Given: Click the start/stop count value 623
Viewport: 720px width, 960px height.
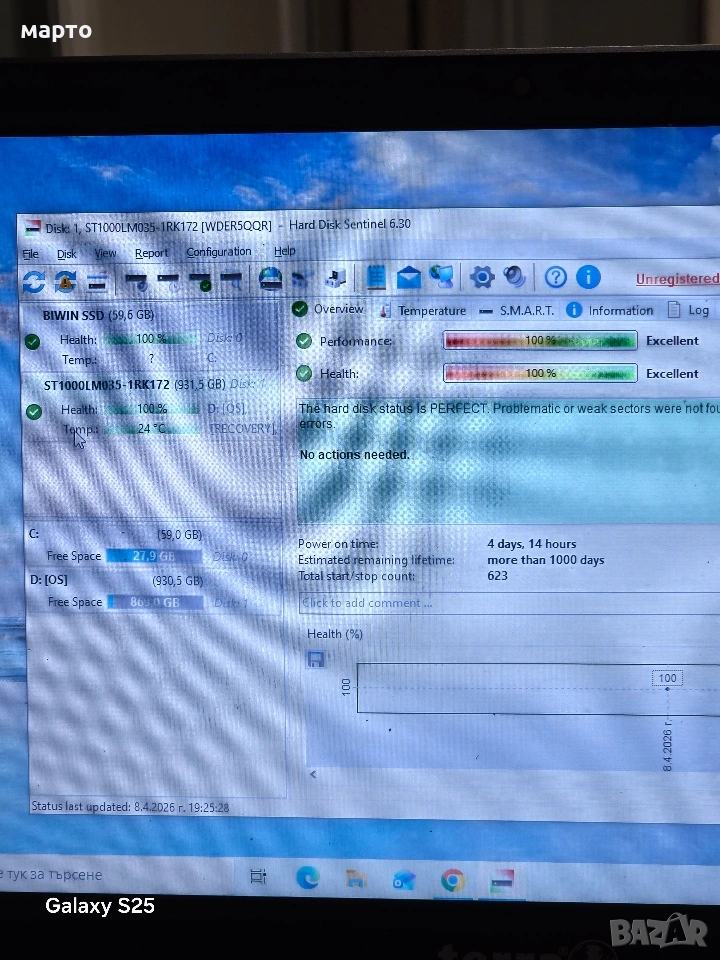Looking at the screenshot, I should [497, 576].
